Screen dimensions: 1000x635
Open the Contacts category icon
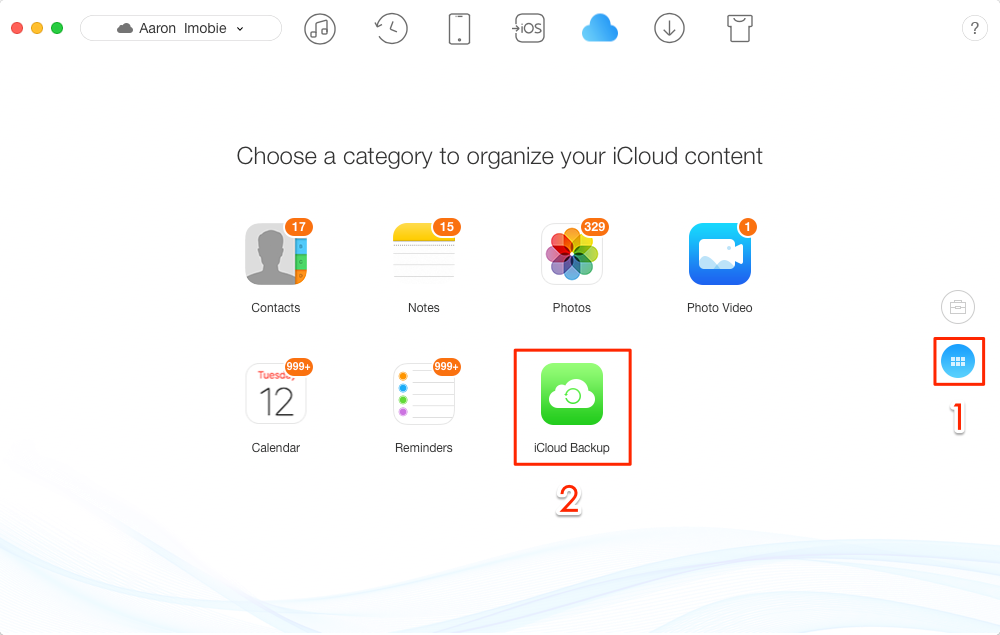pos(276,254)
